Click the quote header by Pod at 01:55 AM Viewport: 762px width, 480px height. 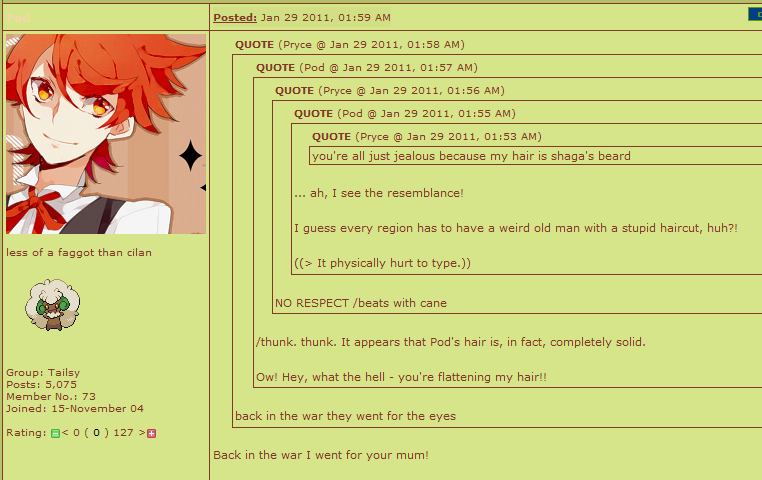tap(405, 114)
